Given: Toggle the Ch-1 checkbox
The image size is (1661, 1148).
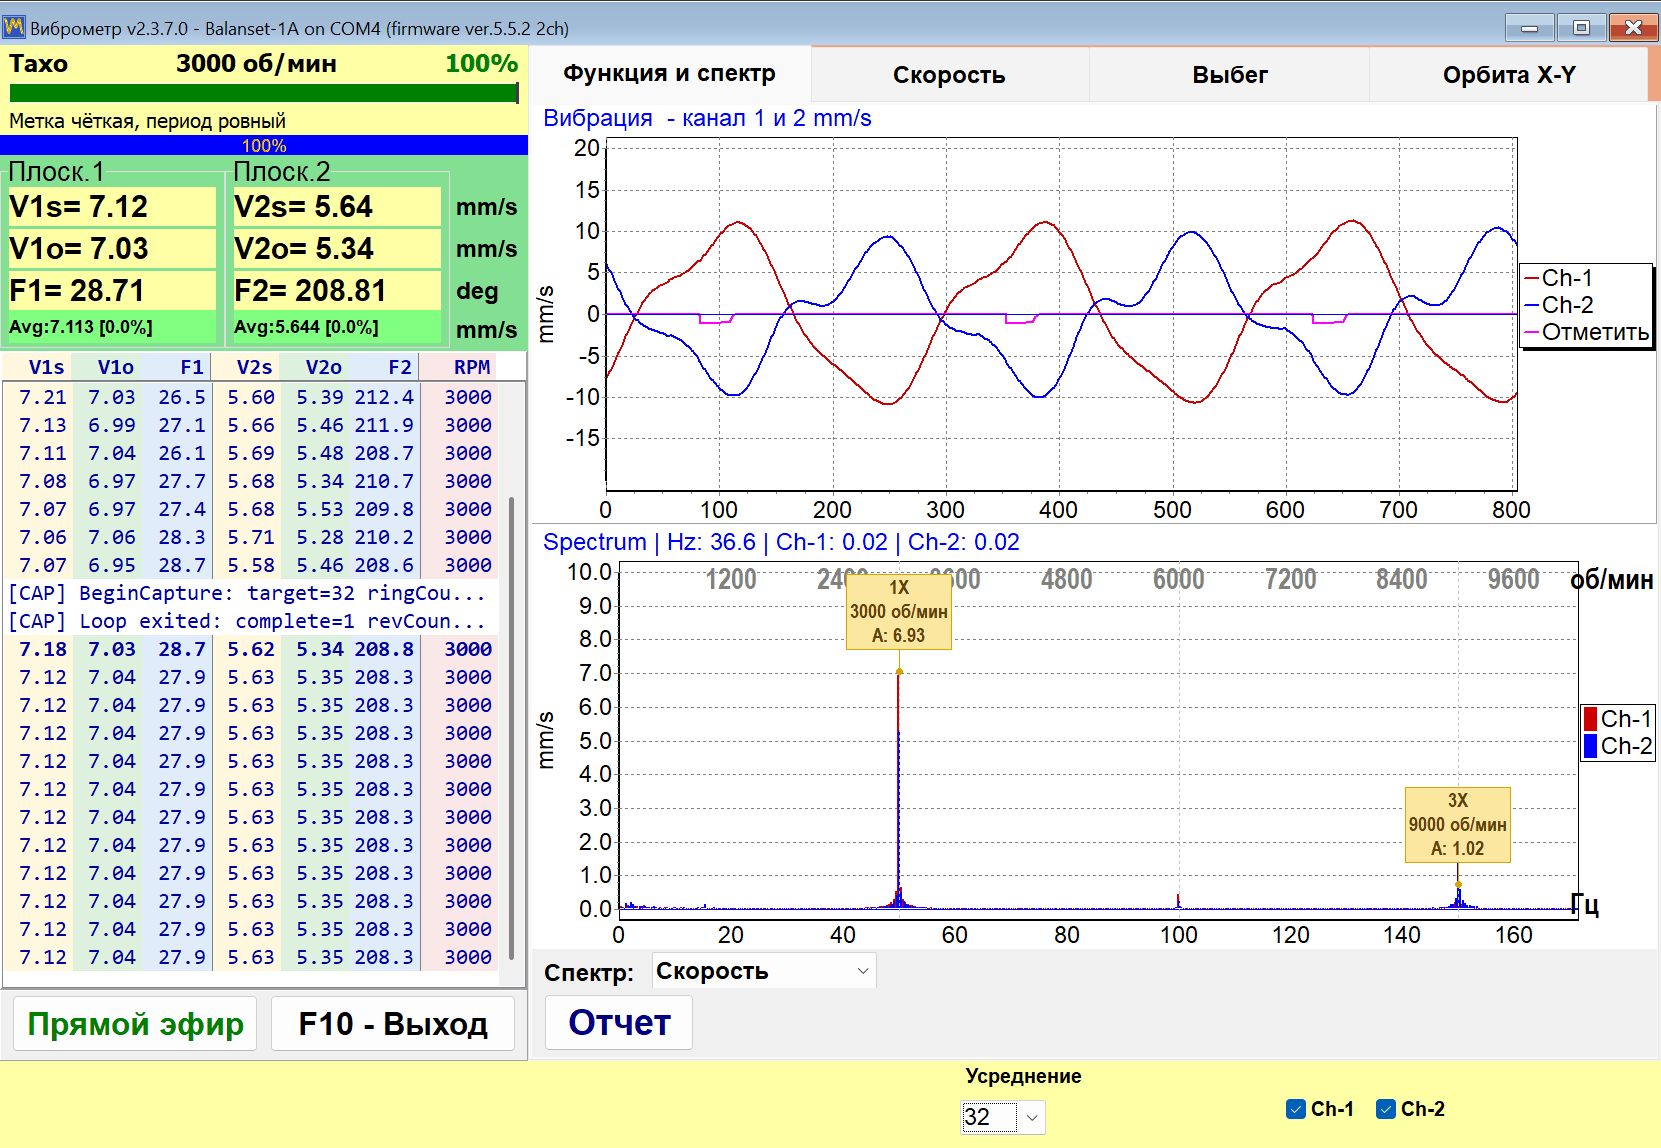Looking at the screenshot, I should [1296, 1109].
